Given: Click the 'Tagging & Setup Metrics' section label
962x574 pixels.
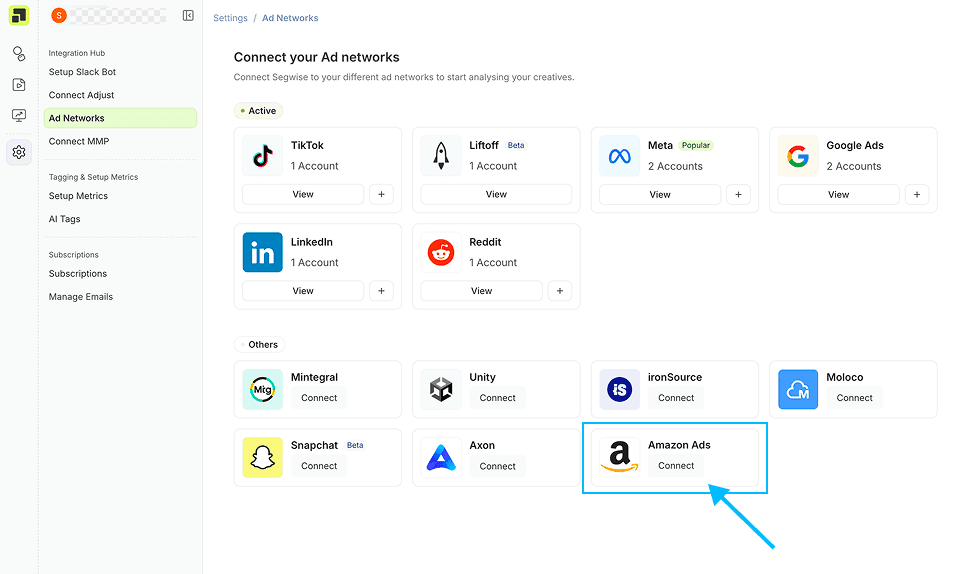Looking at the screenshot, I should (93, 177).
